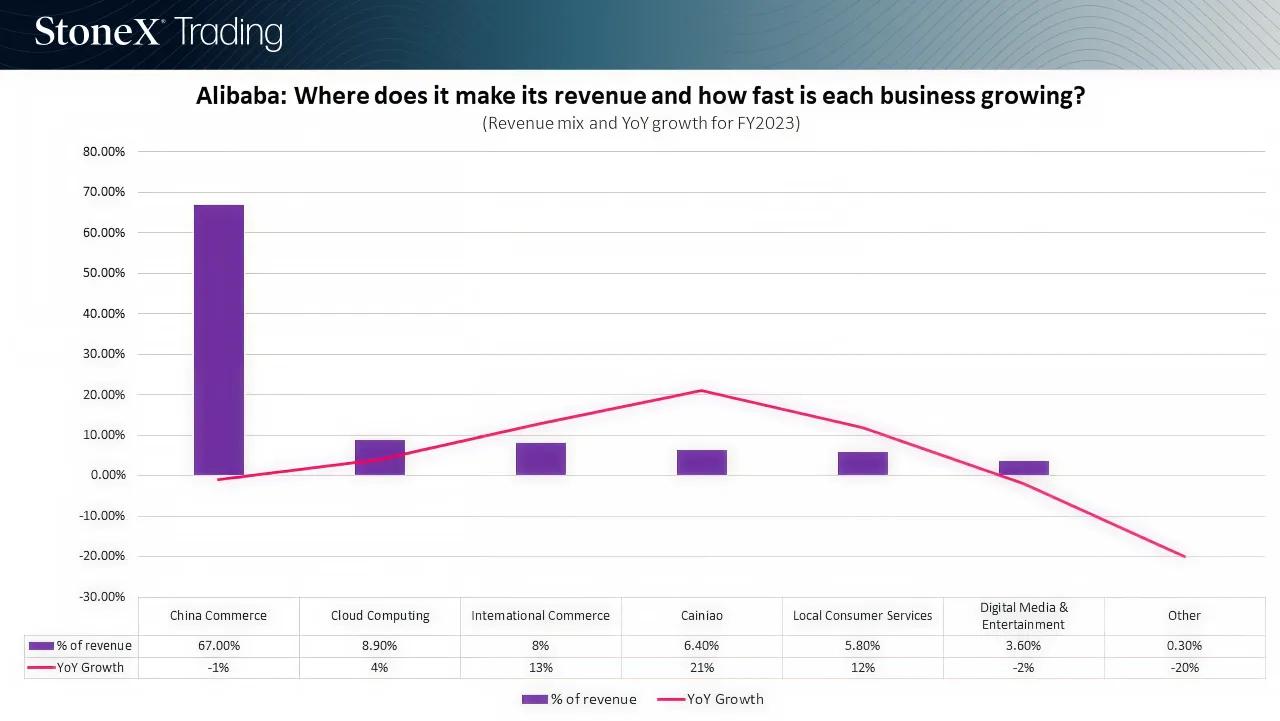Select the "8%" International Commerce revenue cell
This screenshot has height=721, width=1280.
pyautogui.click(x=541, y=646)
